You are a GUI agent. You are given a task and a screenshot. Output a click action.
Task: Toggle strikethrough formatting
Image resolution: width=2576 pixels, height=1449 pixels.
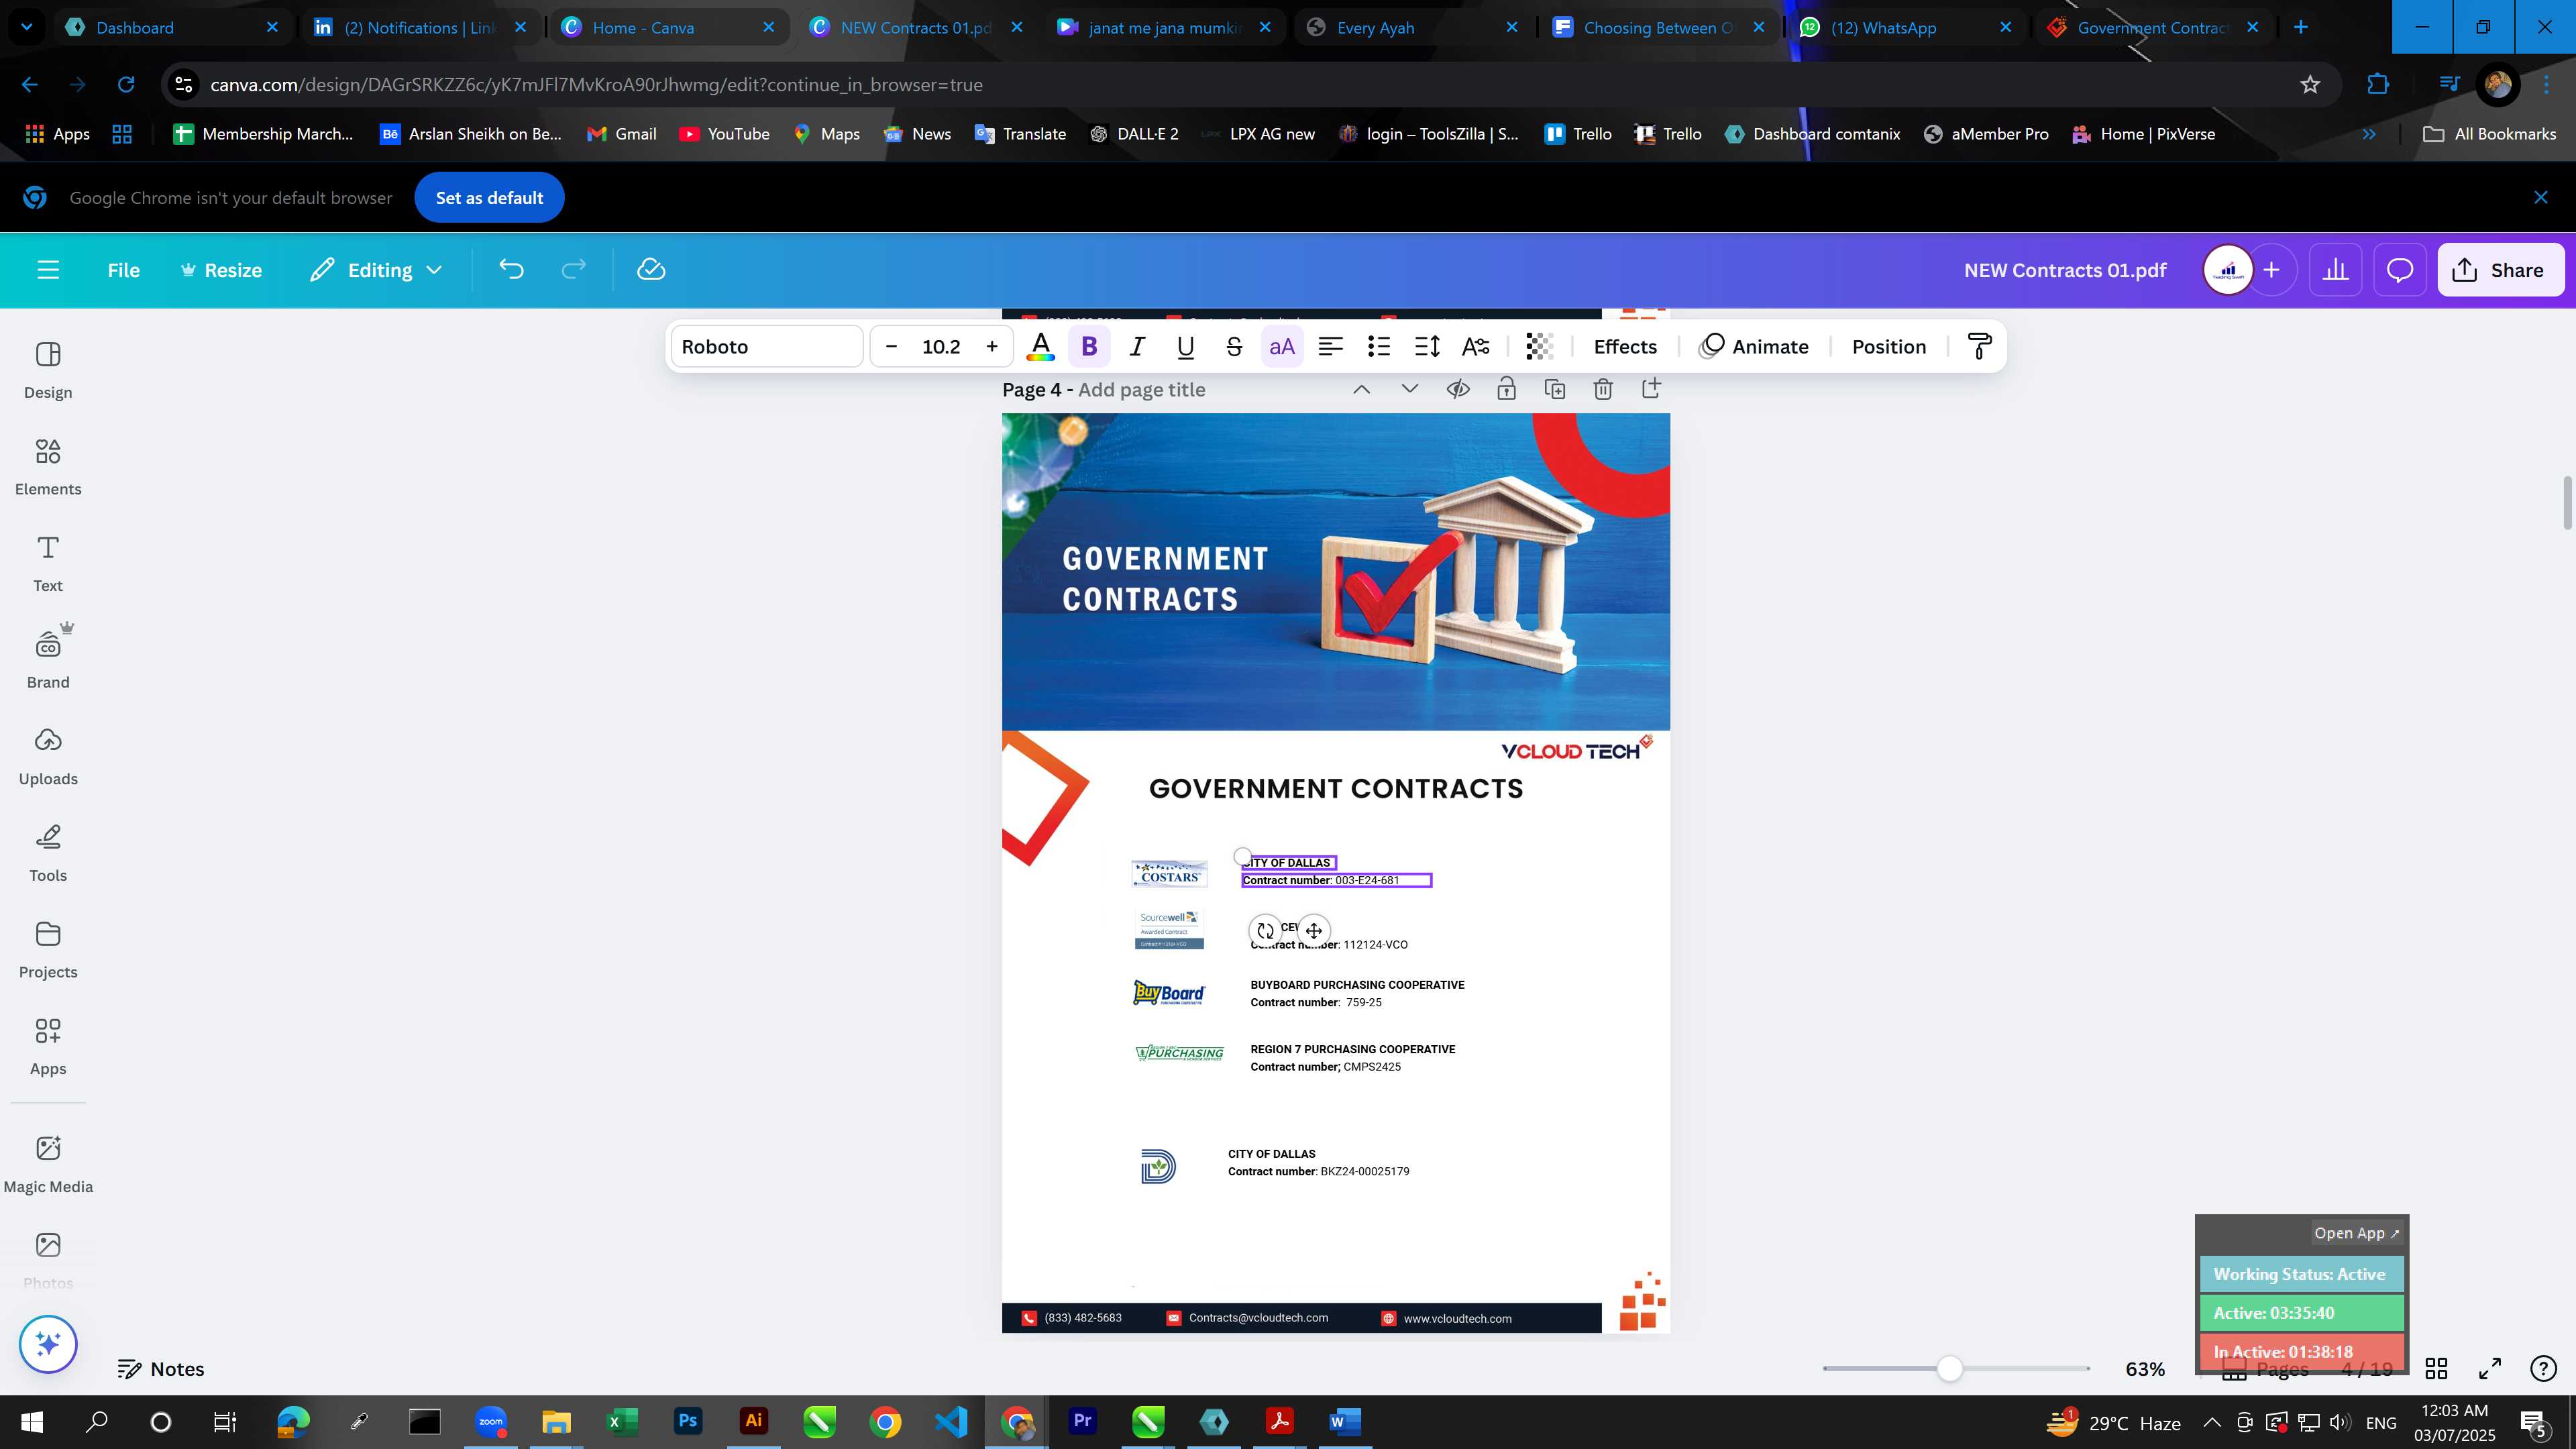1234,347
